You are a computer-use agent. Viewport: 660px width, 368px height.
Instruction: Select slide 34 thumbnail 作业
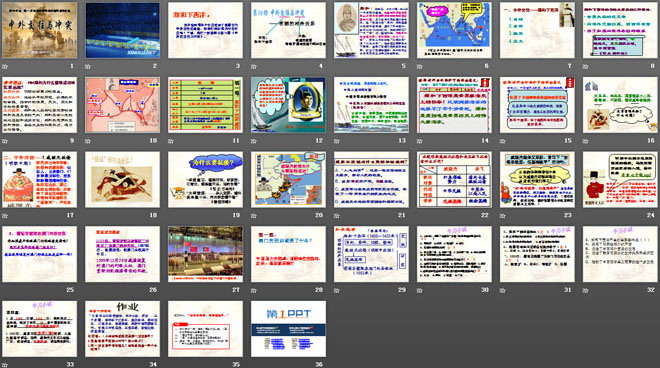[122, 328]
